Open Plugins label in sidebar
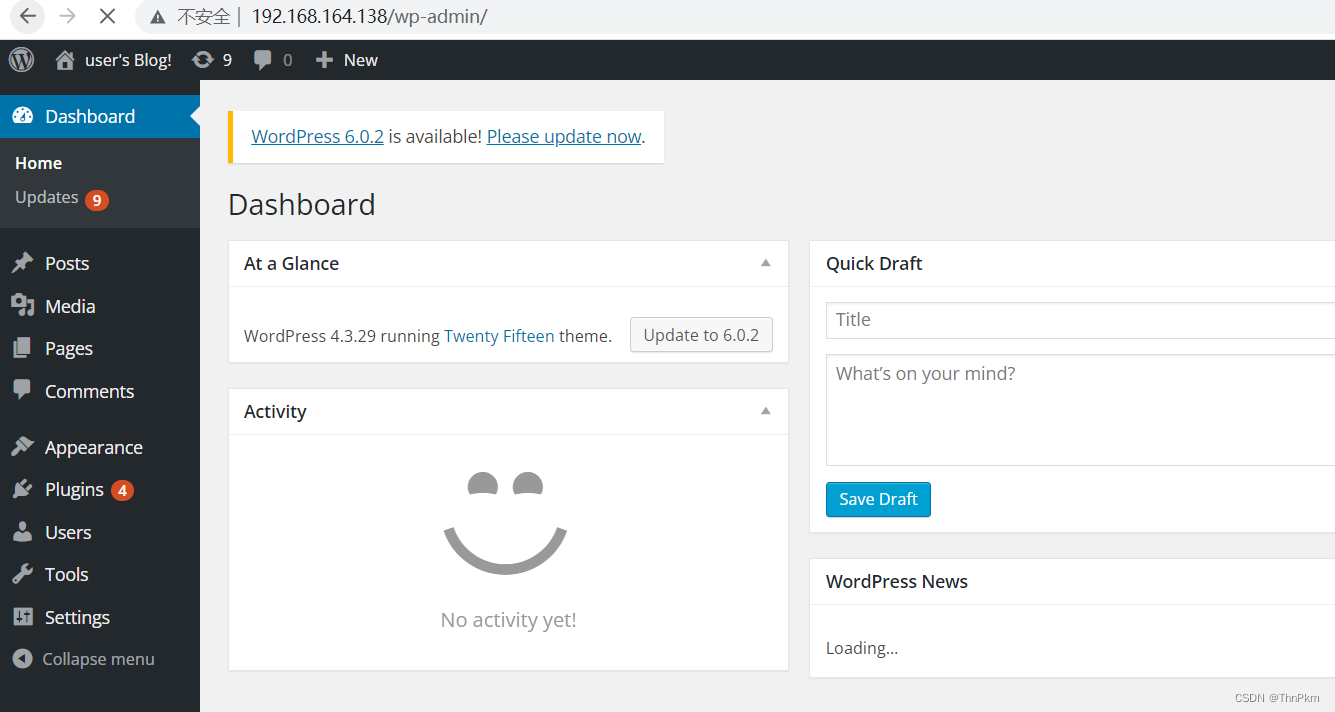Screen dimensions: 1335x712 pos(74,489)
